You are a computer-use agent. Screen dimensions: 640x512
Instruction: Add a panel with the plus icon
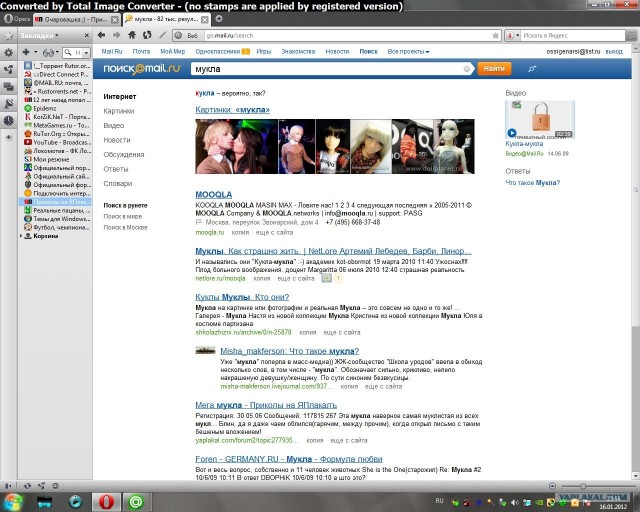click(x=8, y=138)
